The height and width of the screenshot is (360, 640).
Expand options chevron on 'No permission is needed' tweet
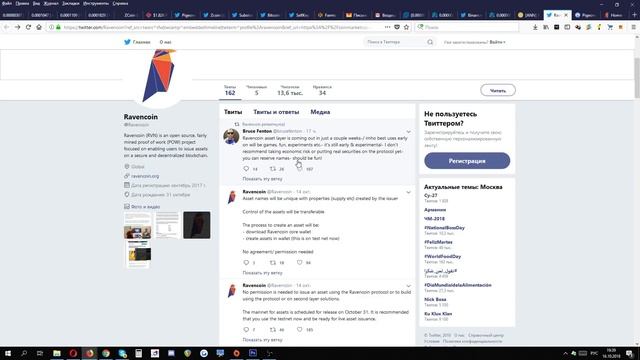pyautogui.click(x=408, y=286)
